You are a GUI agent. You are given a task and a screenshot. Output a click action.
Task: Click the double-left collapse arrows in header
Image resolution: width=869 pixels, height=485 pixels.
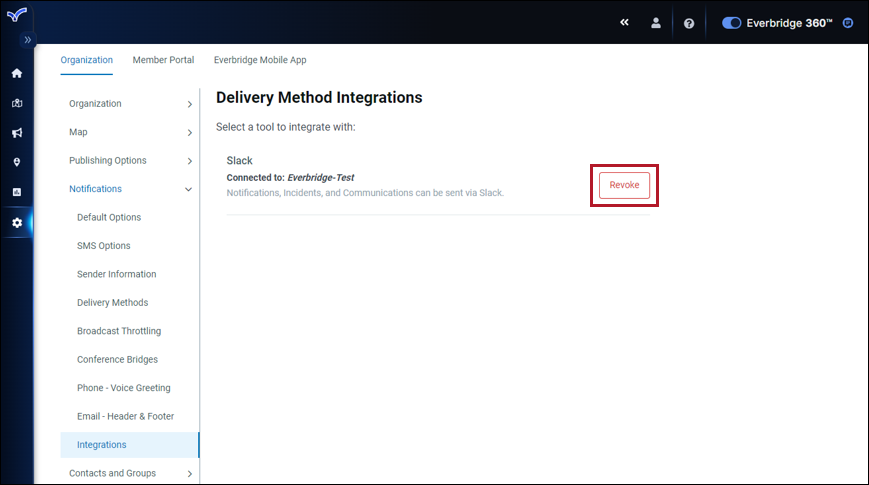click(625, 23)
